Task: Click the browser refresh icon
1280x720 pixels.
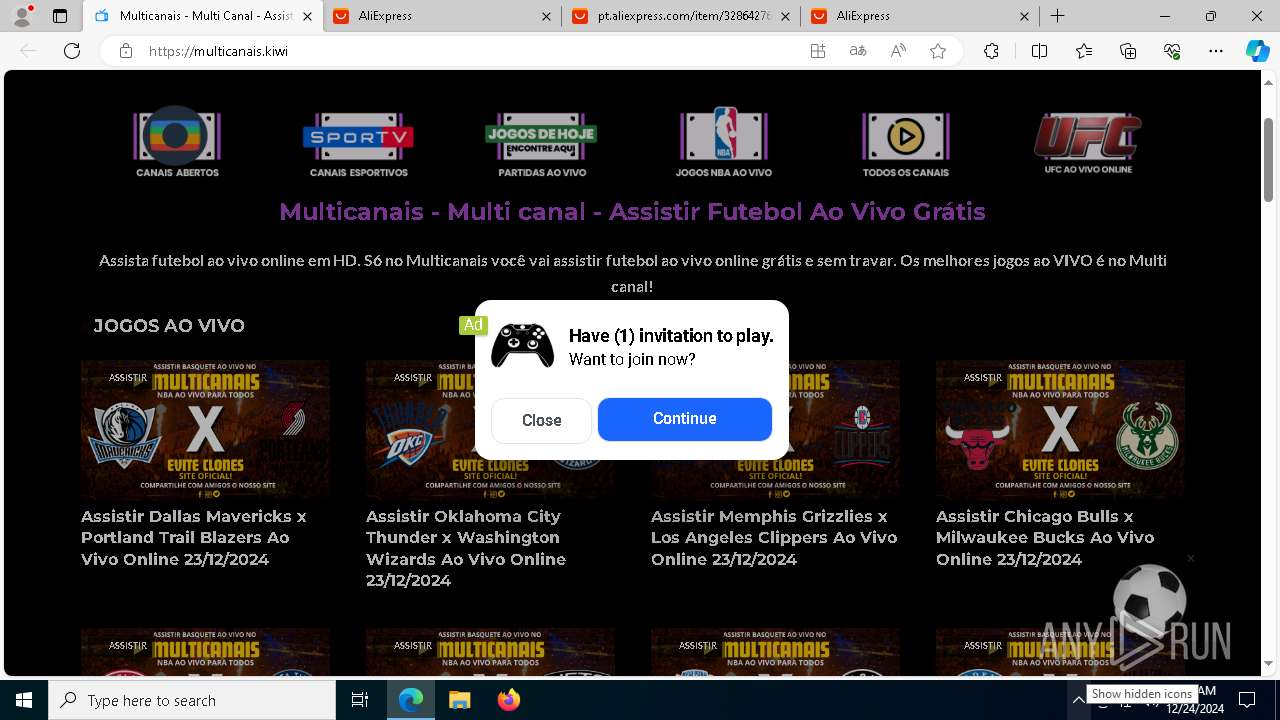Action: 72,51
